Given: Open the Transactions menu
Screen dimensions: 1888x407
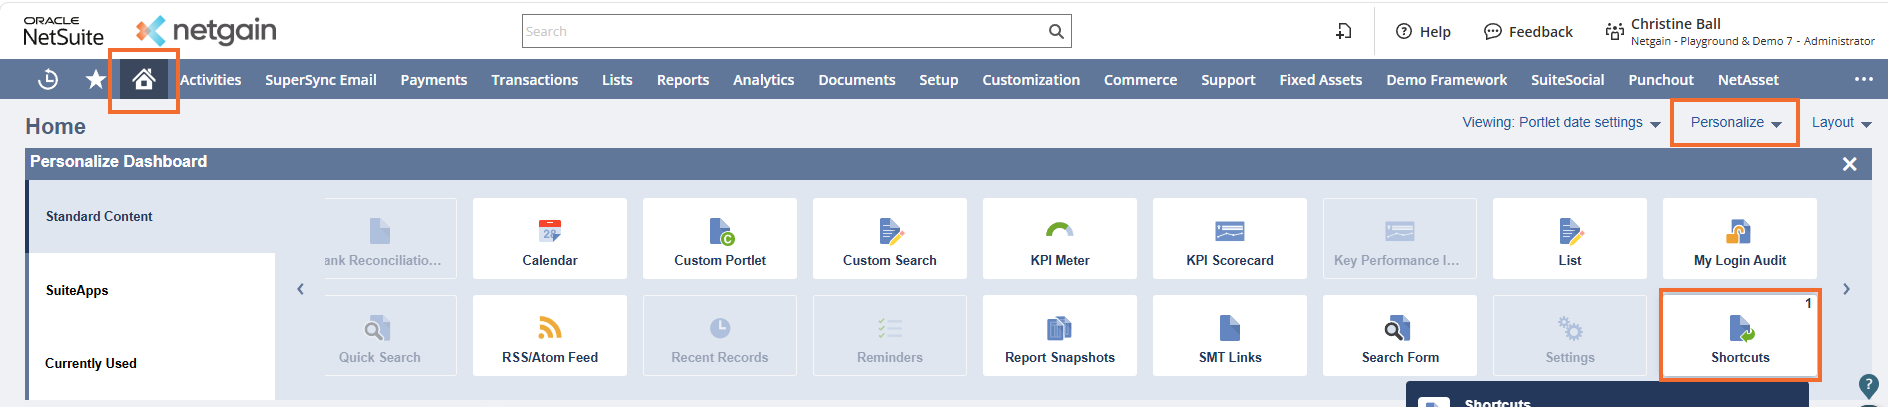Looking at the screenshot, I should click(x=534, y=80).
